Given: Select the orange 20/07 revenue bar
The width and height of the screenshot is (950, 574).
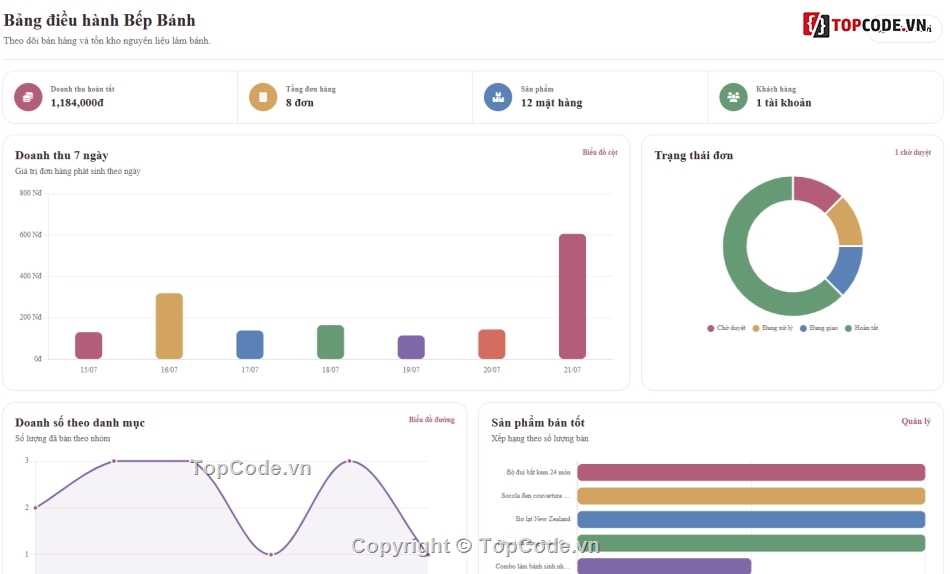Looking at the screenshot, I should coord(491,344).
